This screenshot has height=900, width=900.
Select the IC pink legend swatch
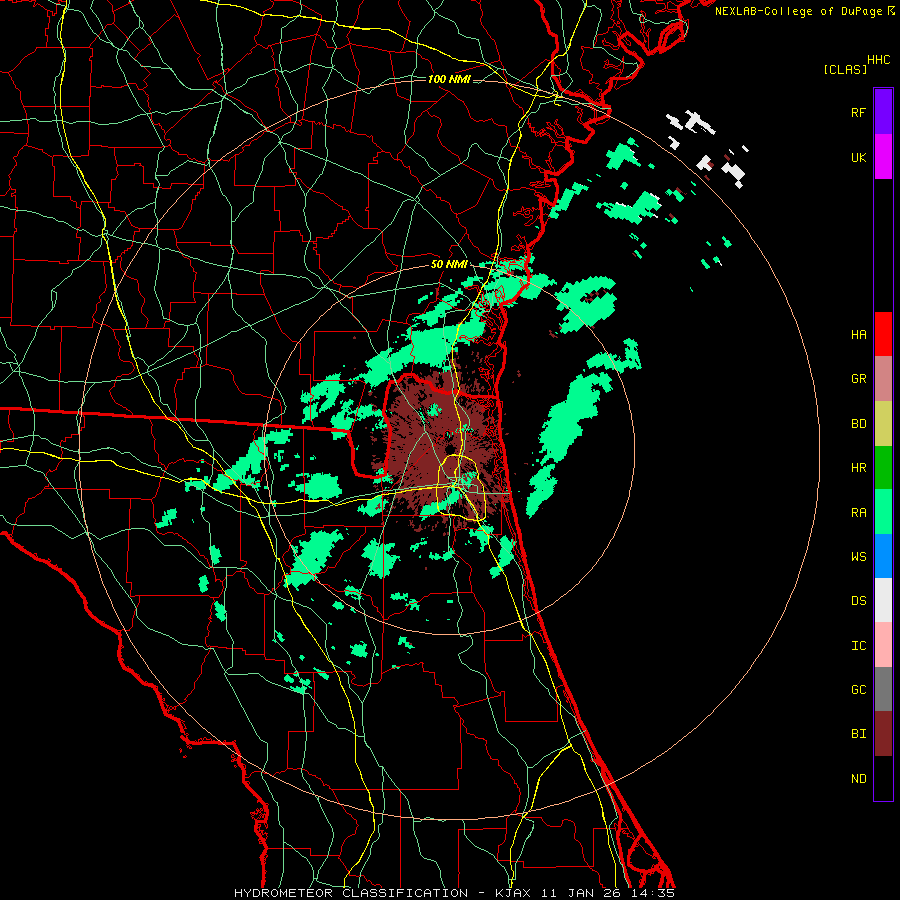883,645
